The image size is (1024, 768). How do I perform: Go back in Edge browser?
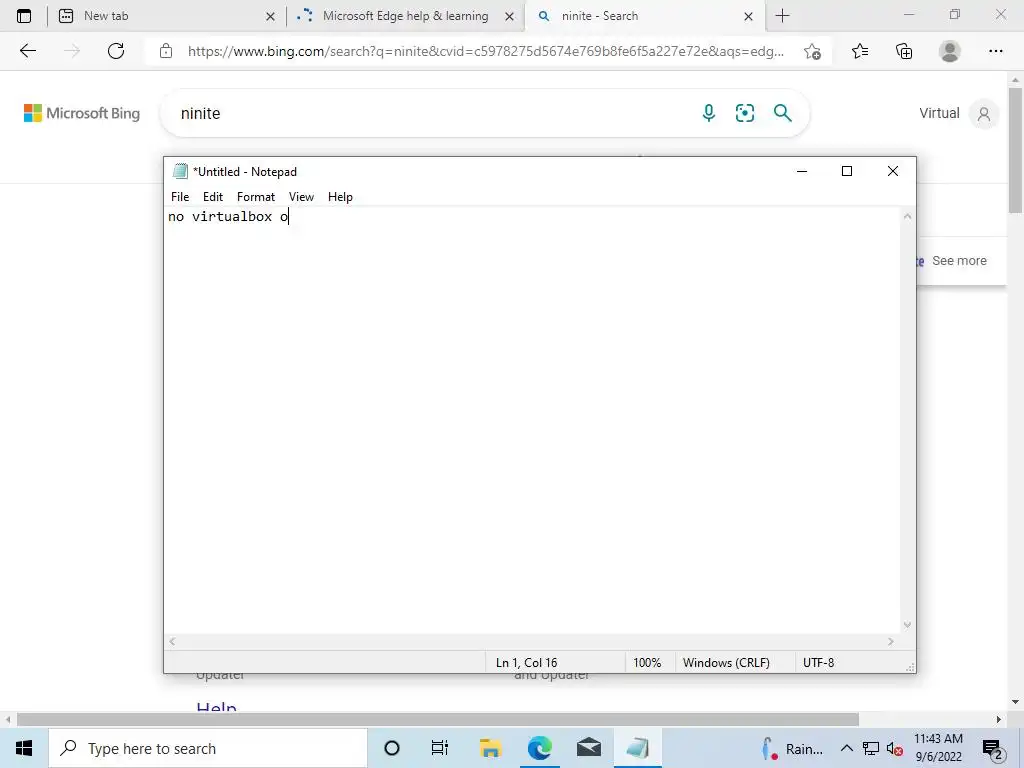(27, 51)
